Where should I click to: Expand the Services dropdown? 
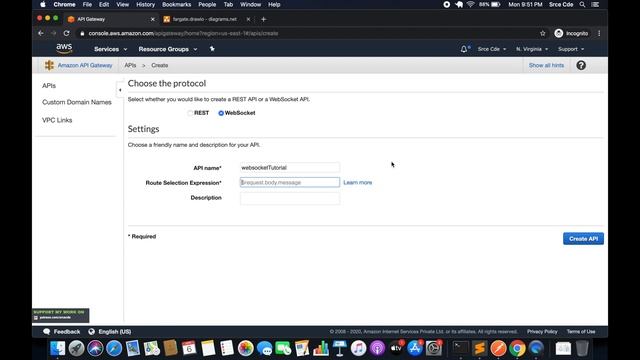pos(111,49)
